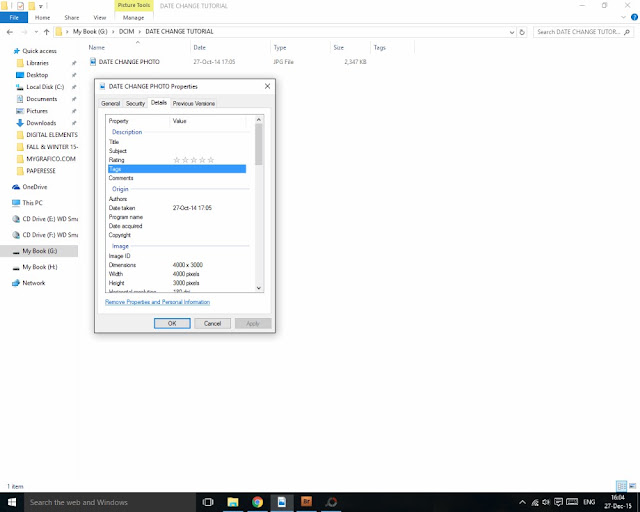Sort files by the Type column
The width and height of the screenshot is (640, 512).
(x=280, y=47)
